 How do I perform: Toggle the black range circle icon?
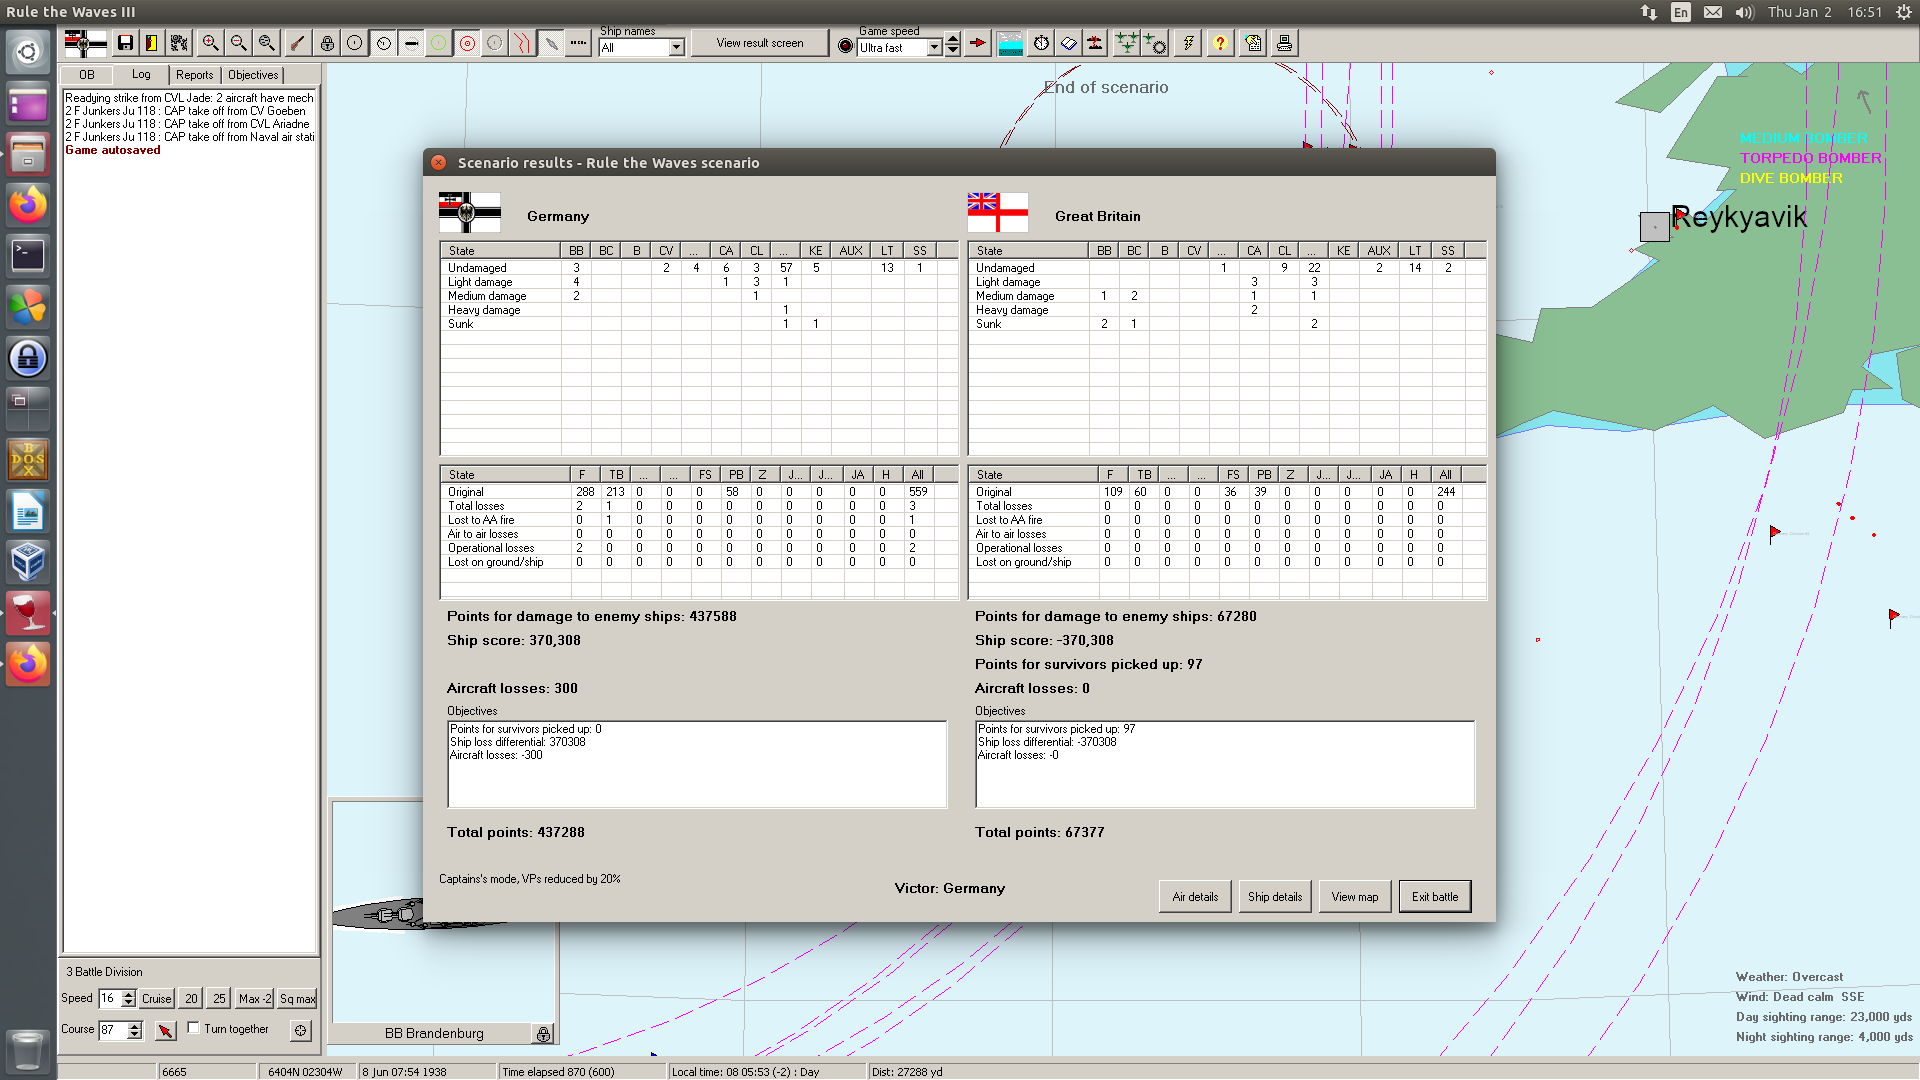pos(355,43)
